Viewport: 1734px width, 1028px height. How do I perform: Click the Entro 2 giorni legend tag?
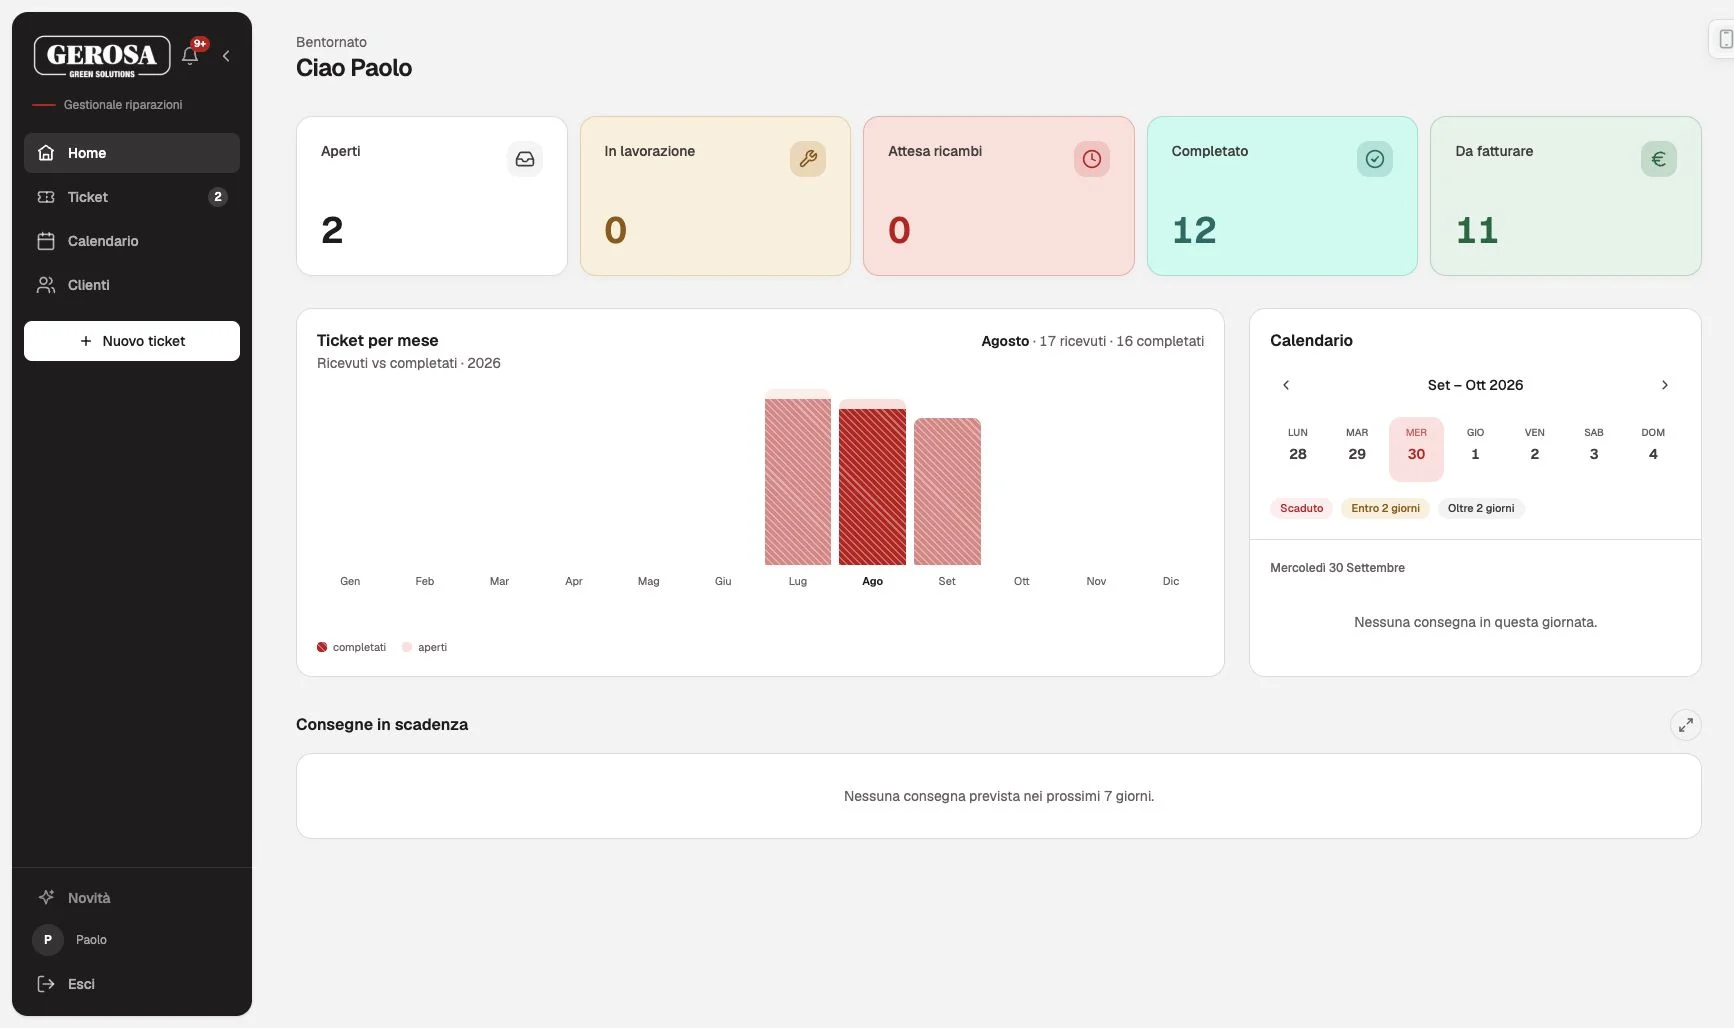pos(1385,508)
